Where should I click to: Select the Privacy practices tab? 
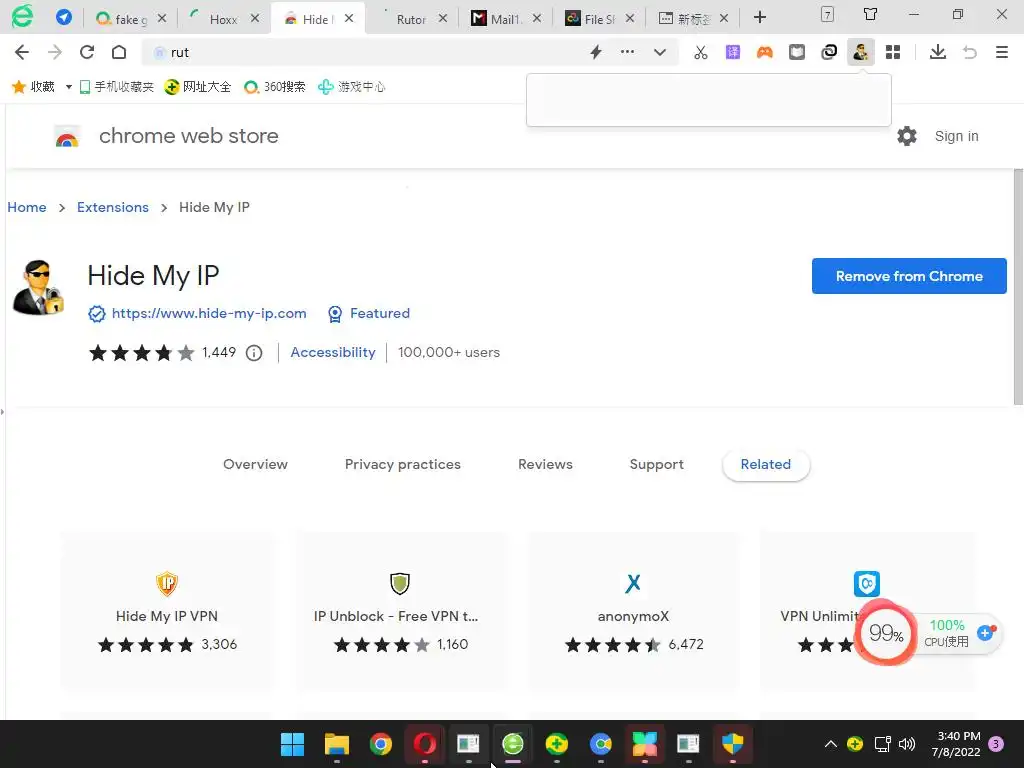(402, 464)
